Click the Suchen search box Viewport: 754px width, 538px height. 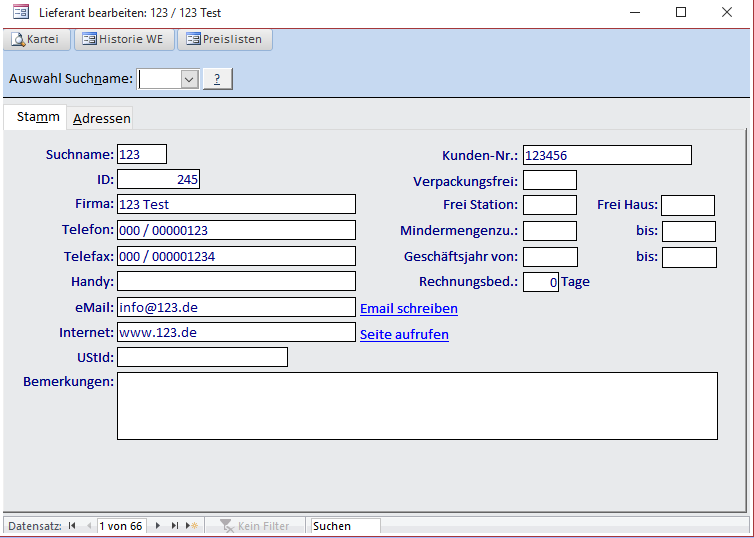[x=346, y=526]
